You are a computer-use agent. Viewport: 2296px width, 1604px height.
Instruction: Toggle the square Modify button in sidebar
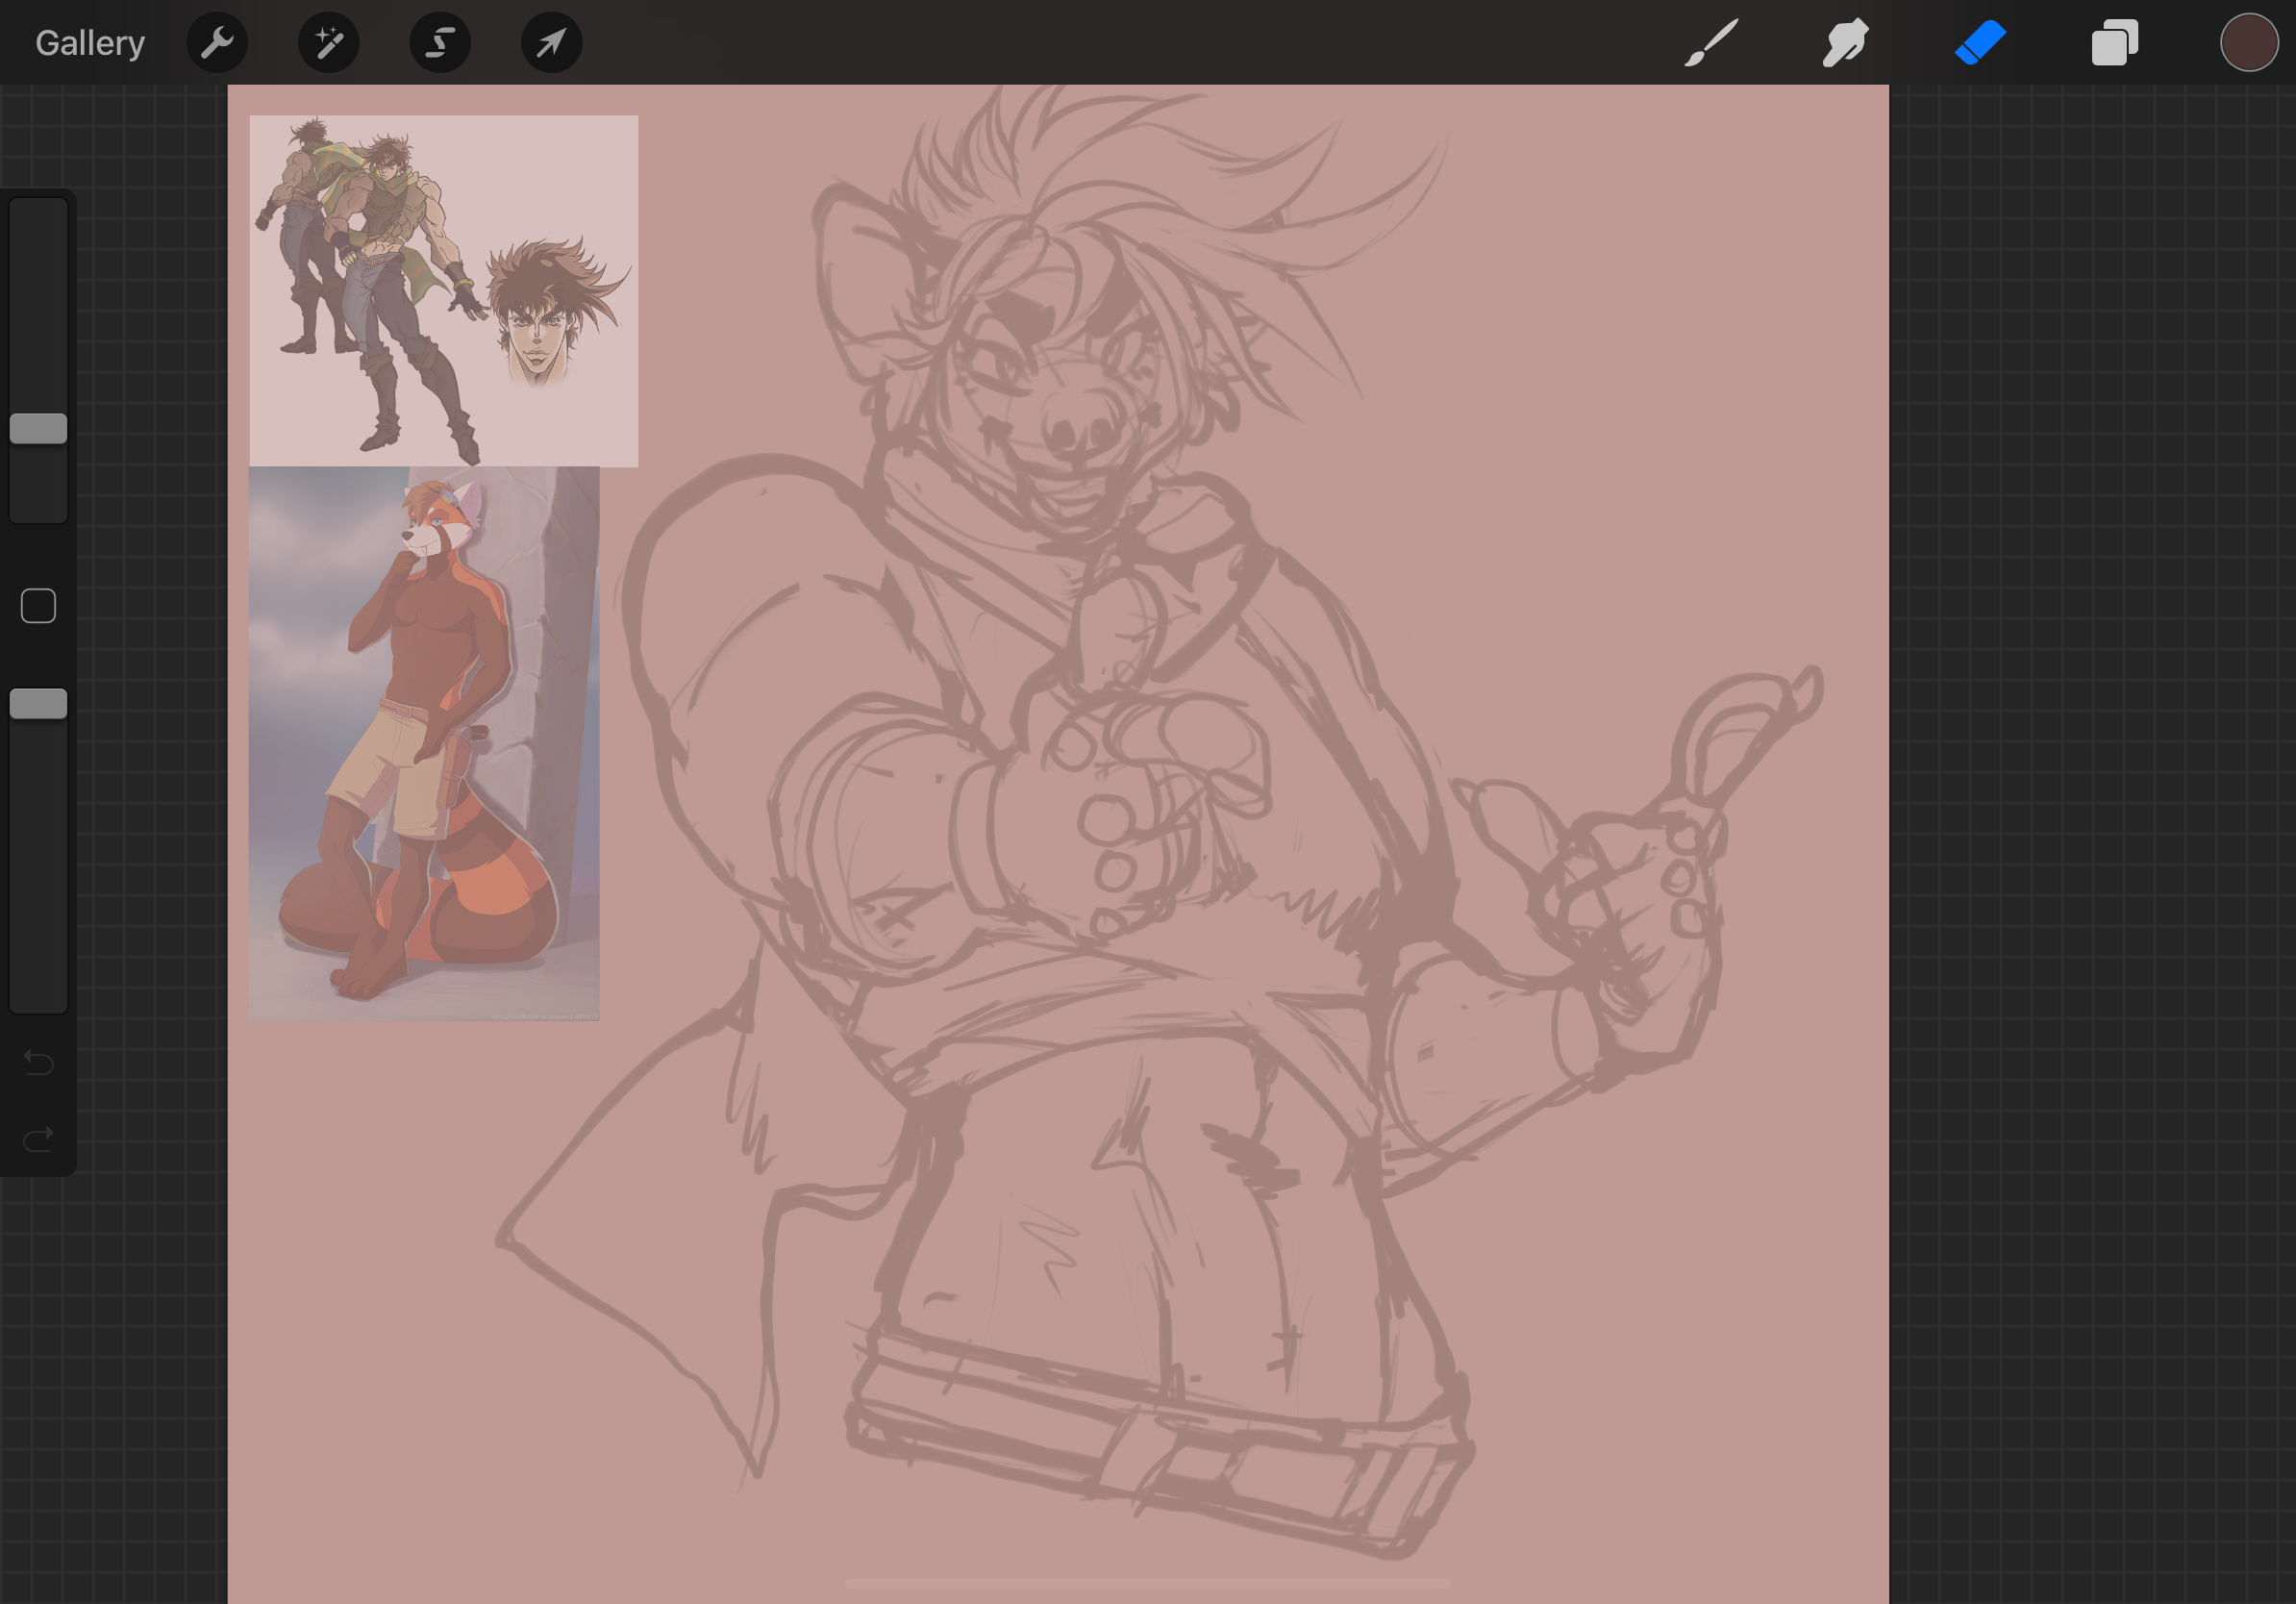tap(38, 606)
